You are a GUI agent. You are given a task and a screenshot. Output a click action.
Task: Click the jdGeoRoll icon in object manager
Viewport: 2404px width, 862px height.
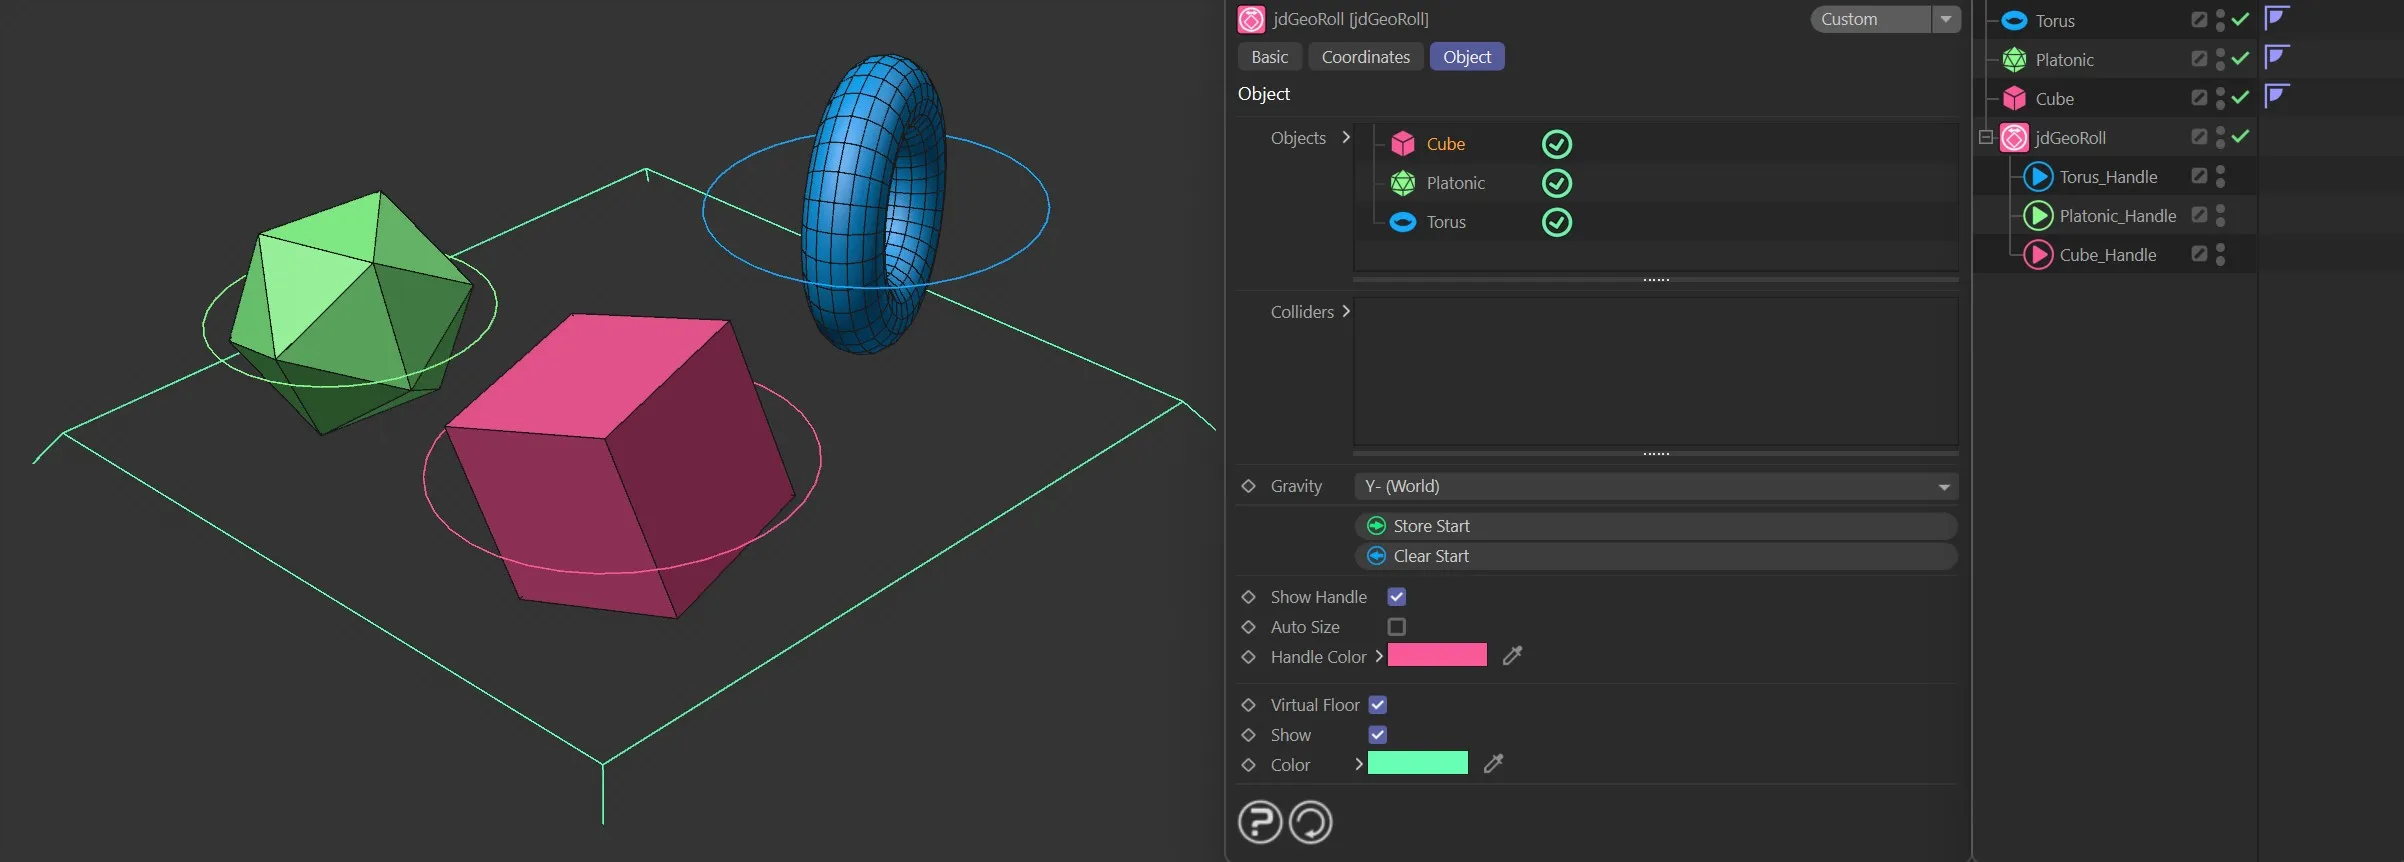tap(2014, 138)
